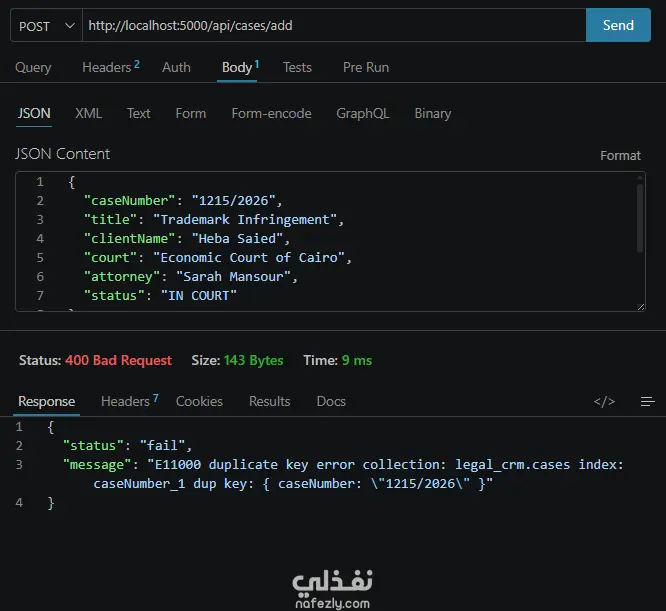Image resolution: width=666 pixels, height=611 pixels.
Task: Select Form-encode body type
Action: 271,113
